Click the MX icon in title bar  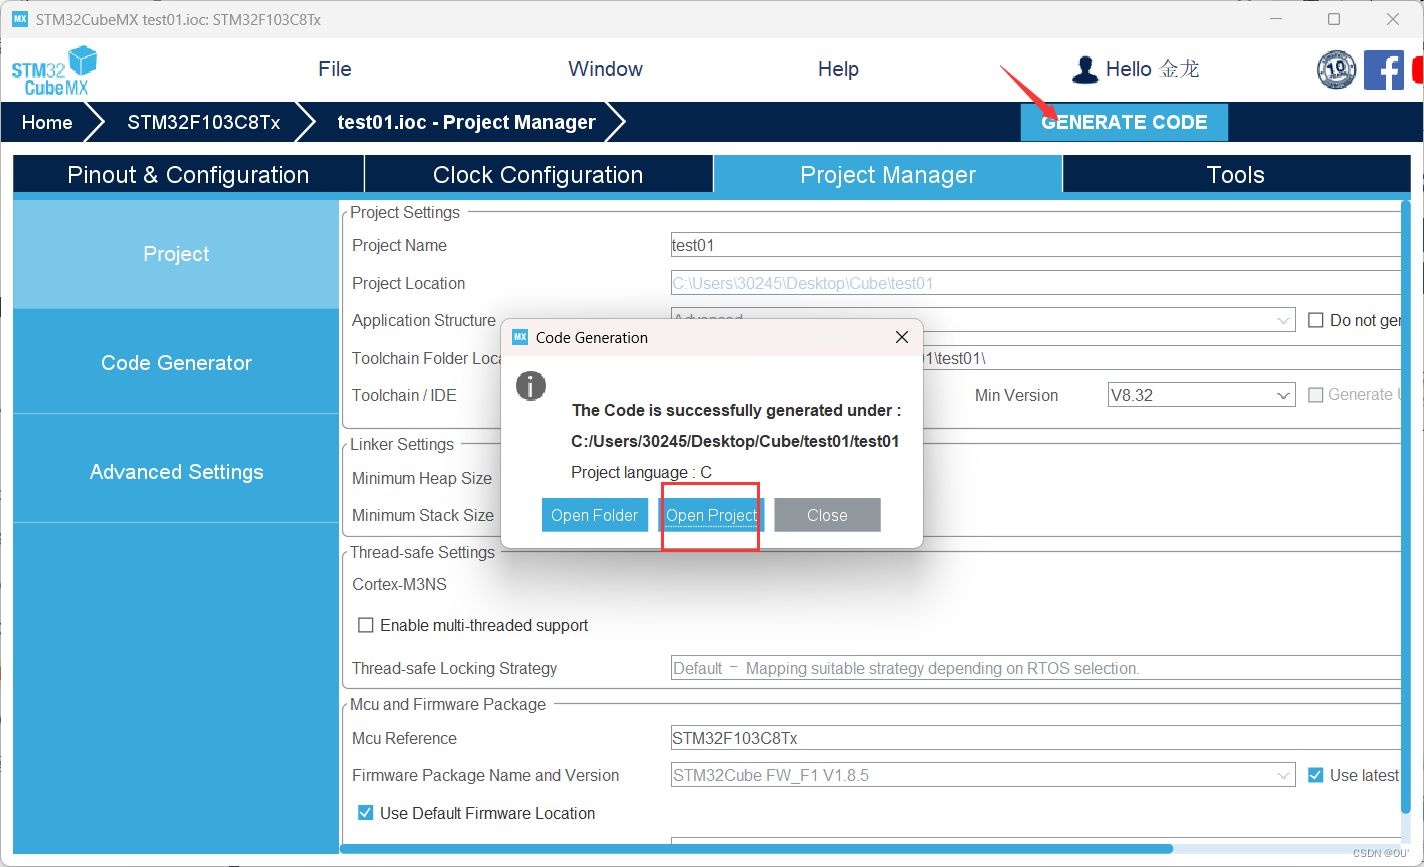(20, 19)
